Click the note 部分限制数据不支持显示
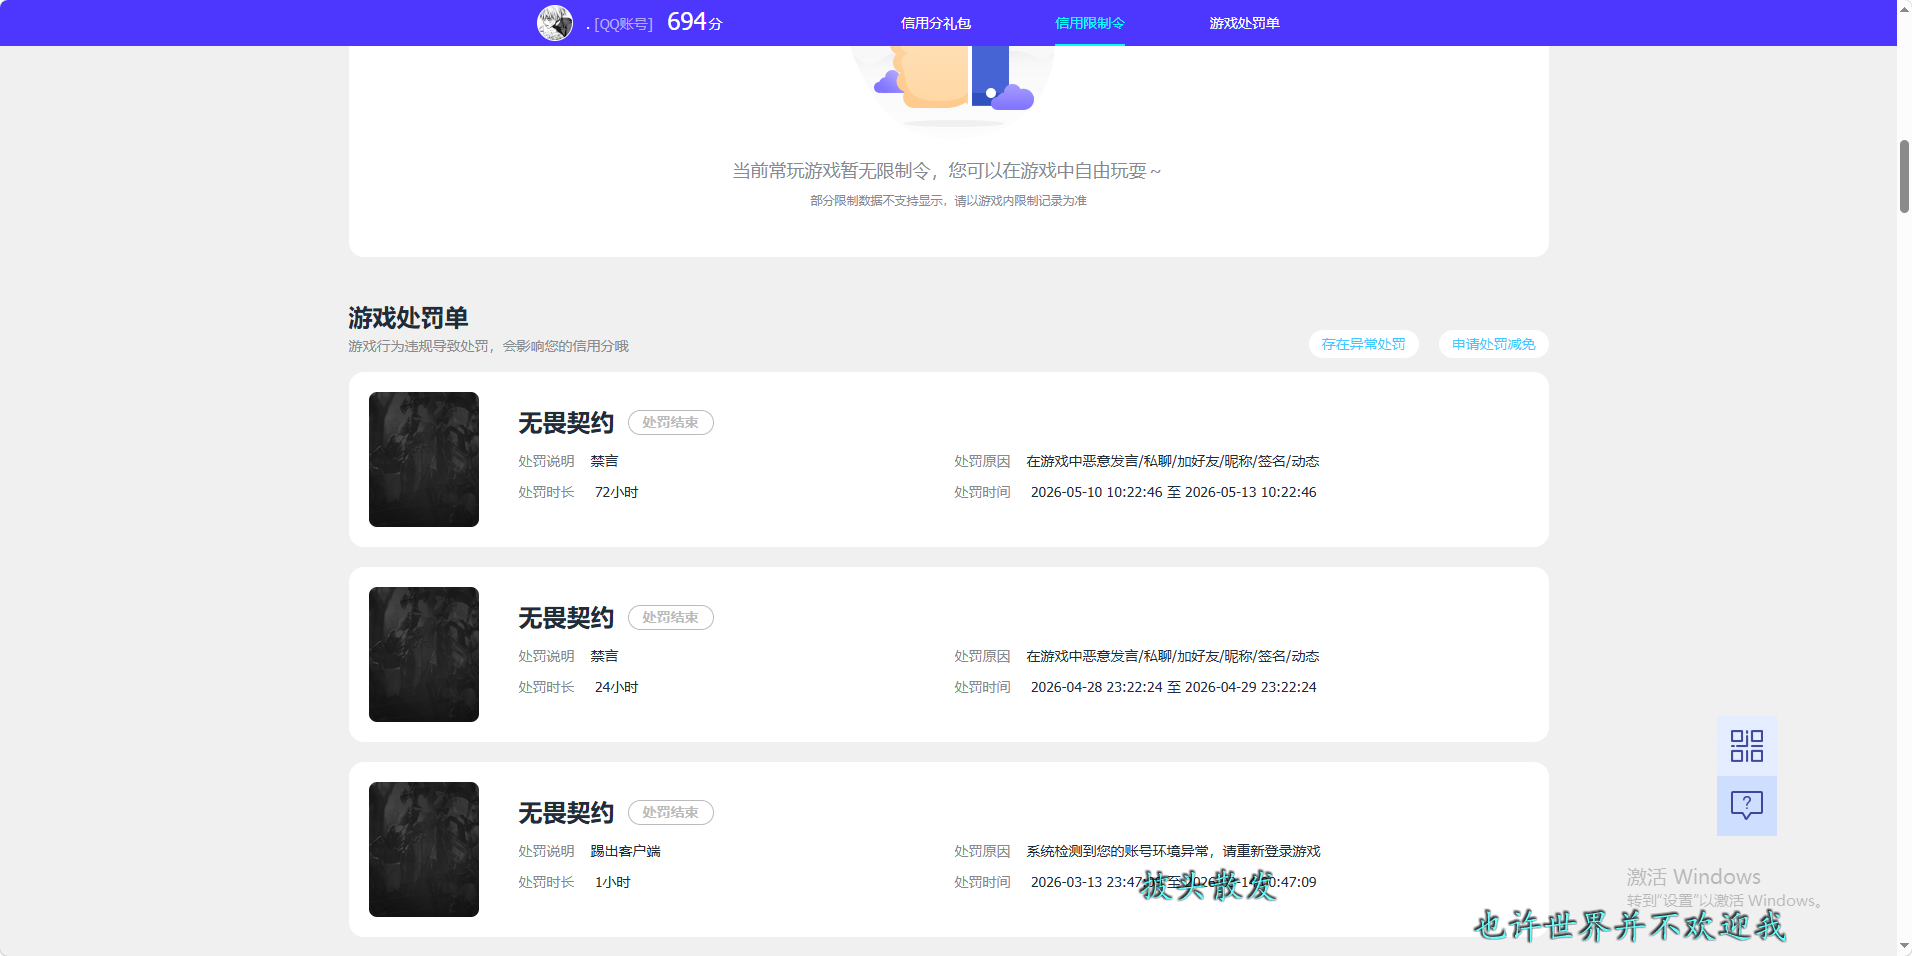Screen dimensions: 1912x956 click(x=948, y=201)
